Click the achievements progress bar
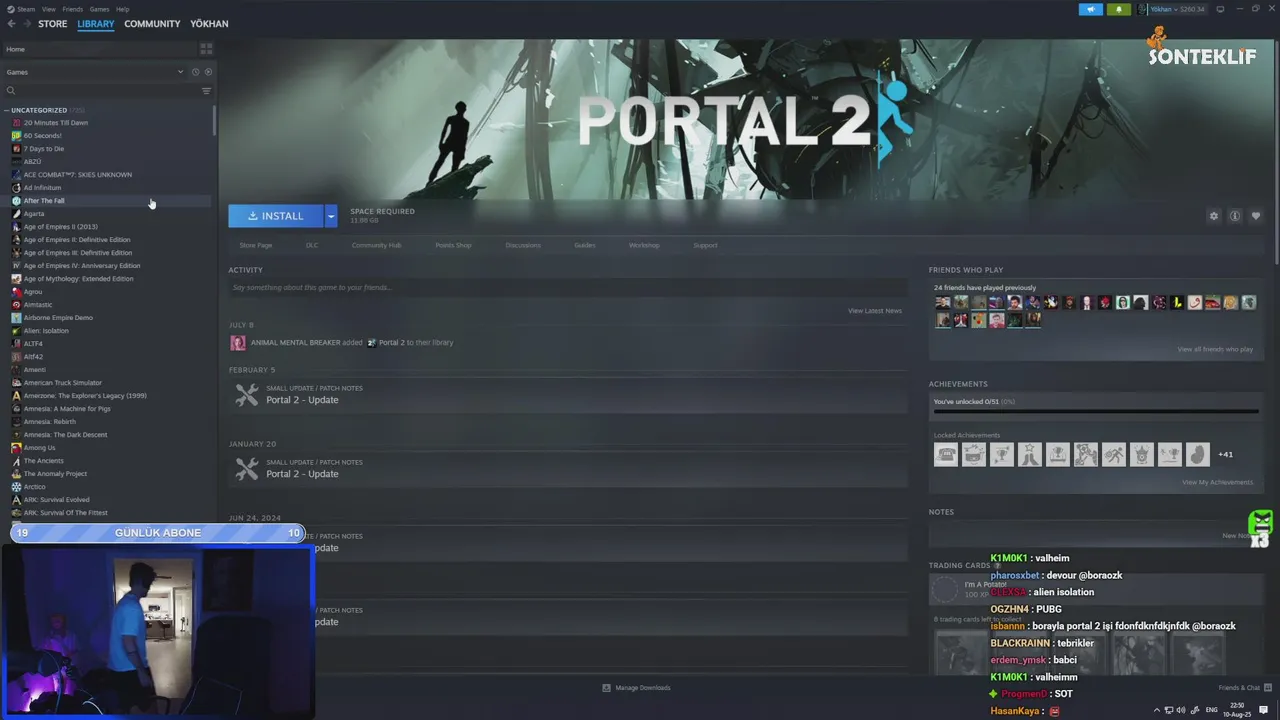Image resolution: width=1280 pixels, height=720 pixels. pos(1096,411)
